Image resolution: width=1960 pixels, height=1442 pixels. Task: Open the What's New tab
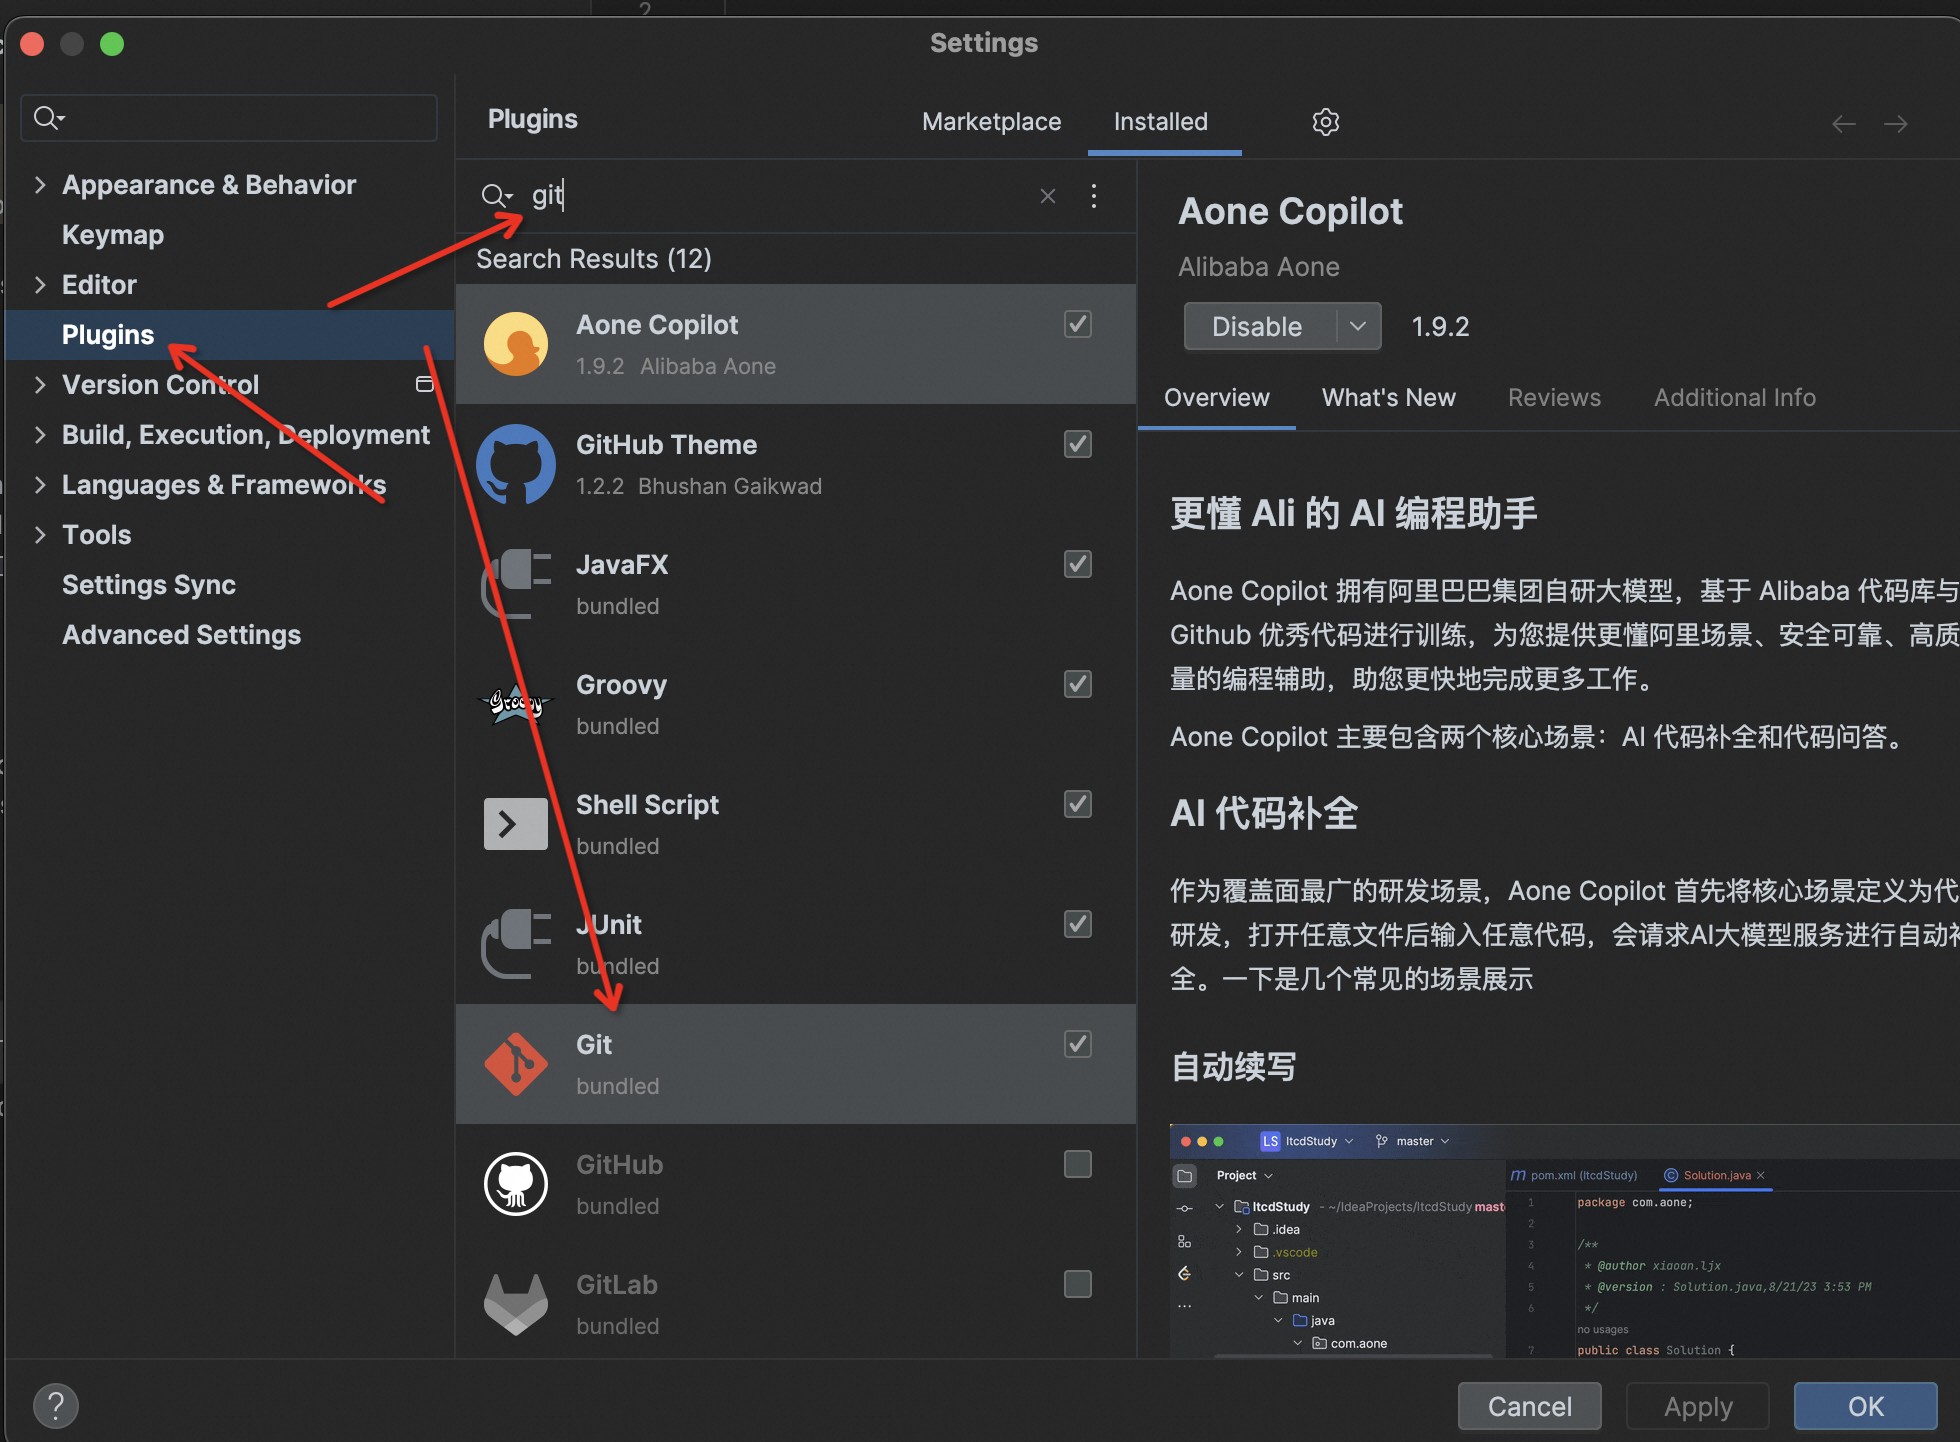pyautogui.click(x=1388, y=397)
